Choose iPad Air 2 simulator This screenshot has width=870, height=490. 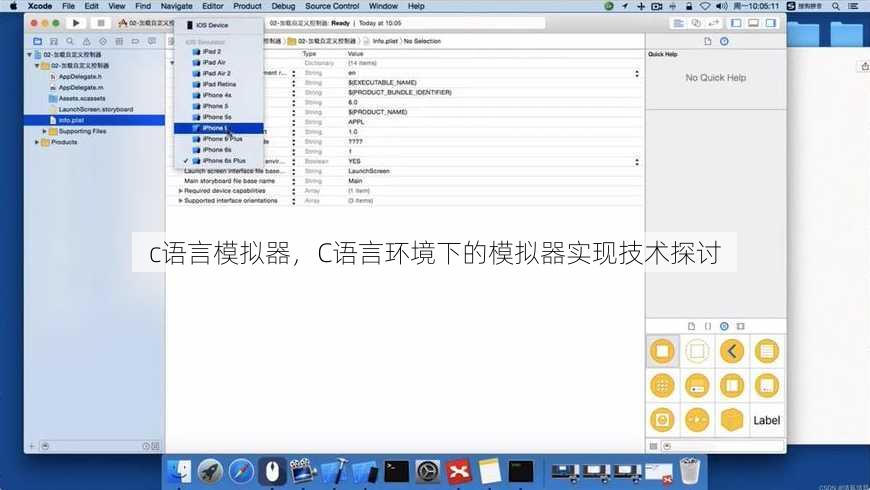pos(219,73)
